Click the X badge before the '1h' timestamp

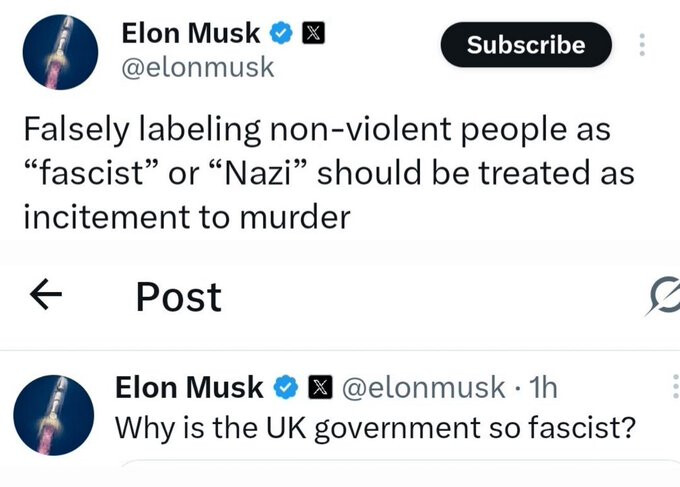(318, 387)
